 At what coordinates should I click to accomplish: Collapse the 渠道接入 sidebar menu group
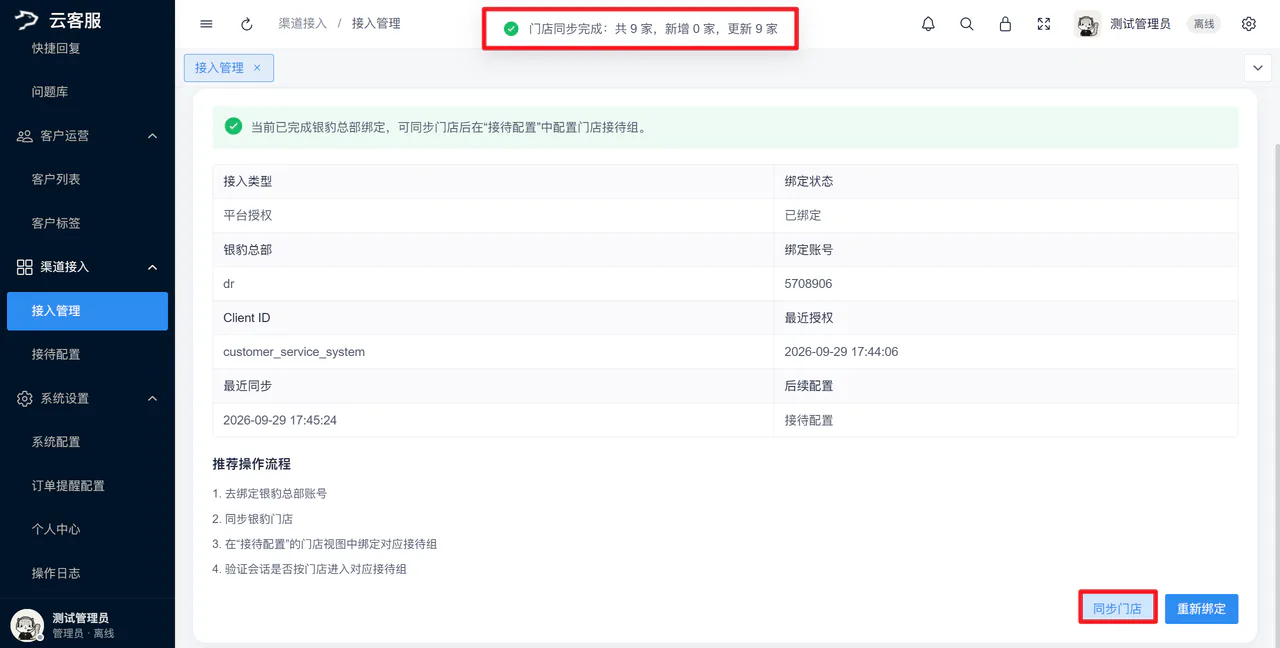click(x=87, y=267)
